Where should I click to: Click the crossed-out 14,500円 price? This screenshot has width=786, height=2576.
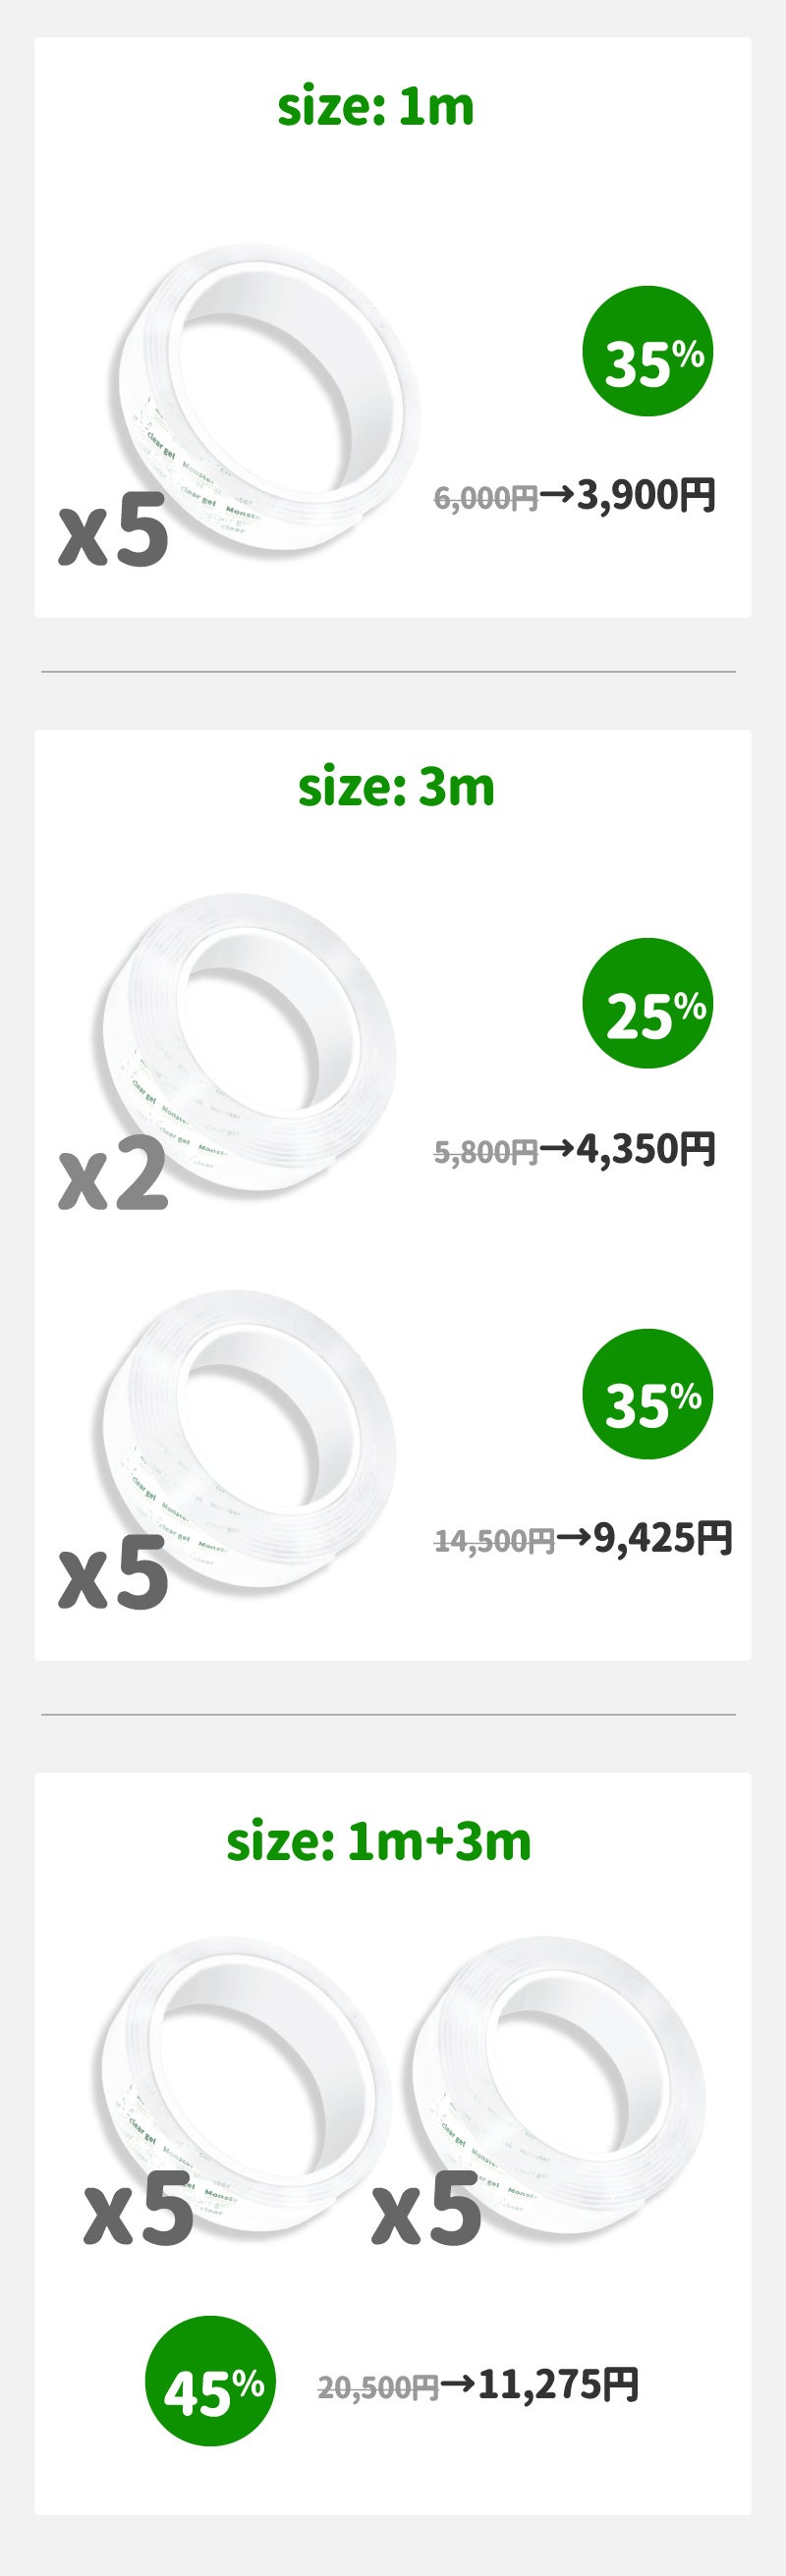(x=494, y=1541)
